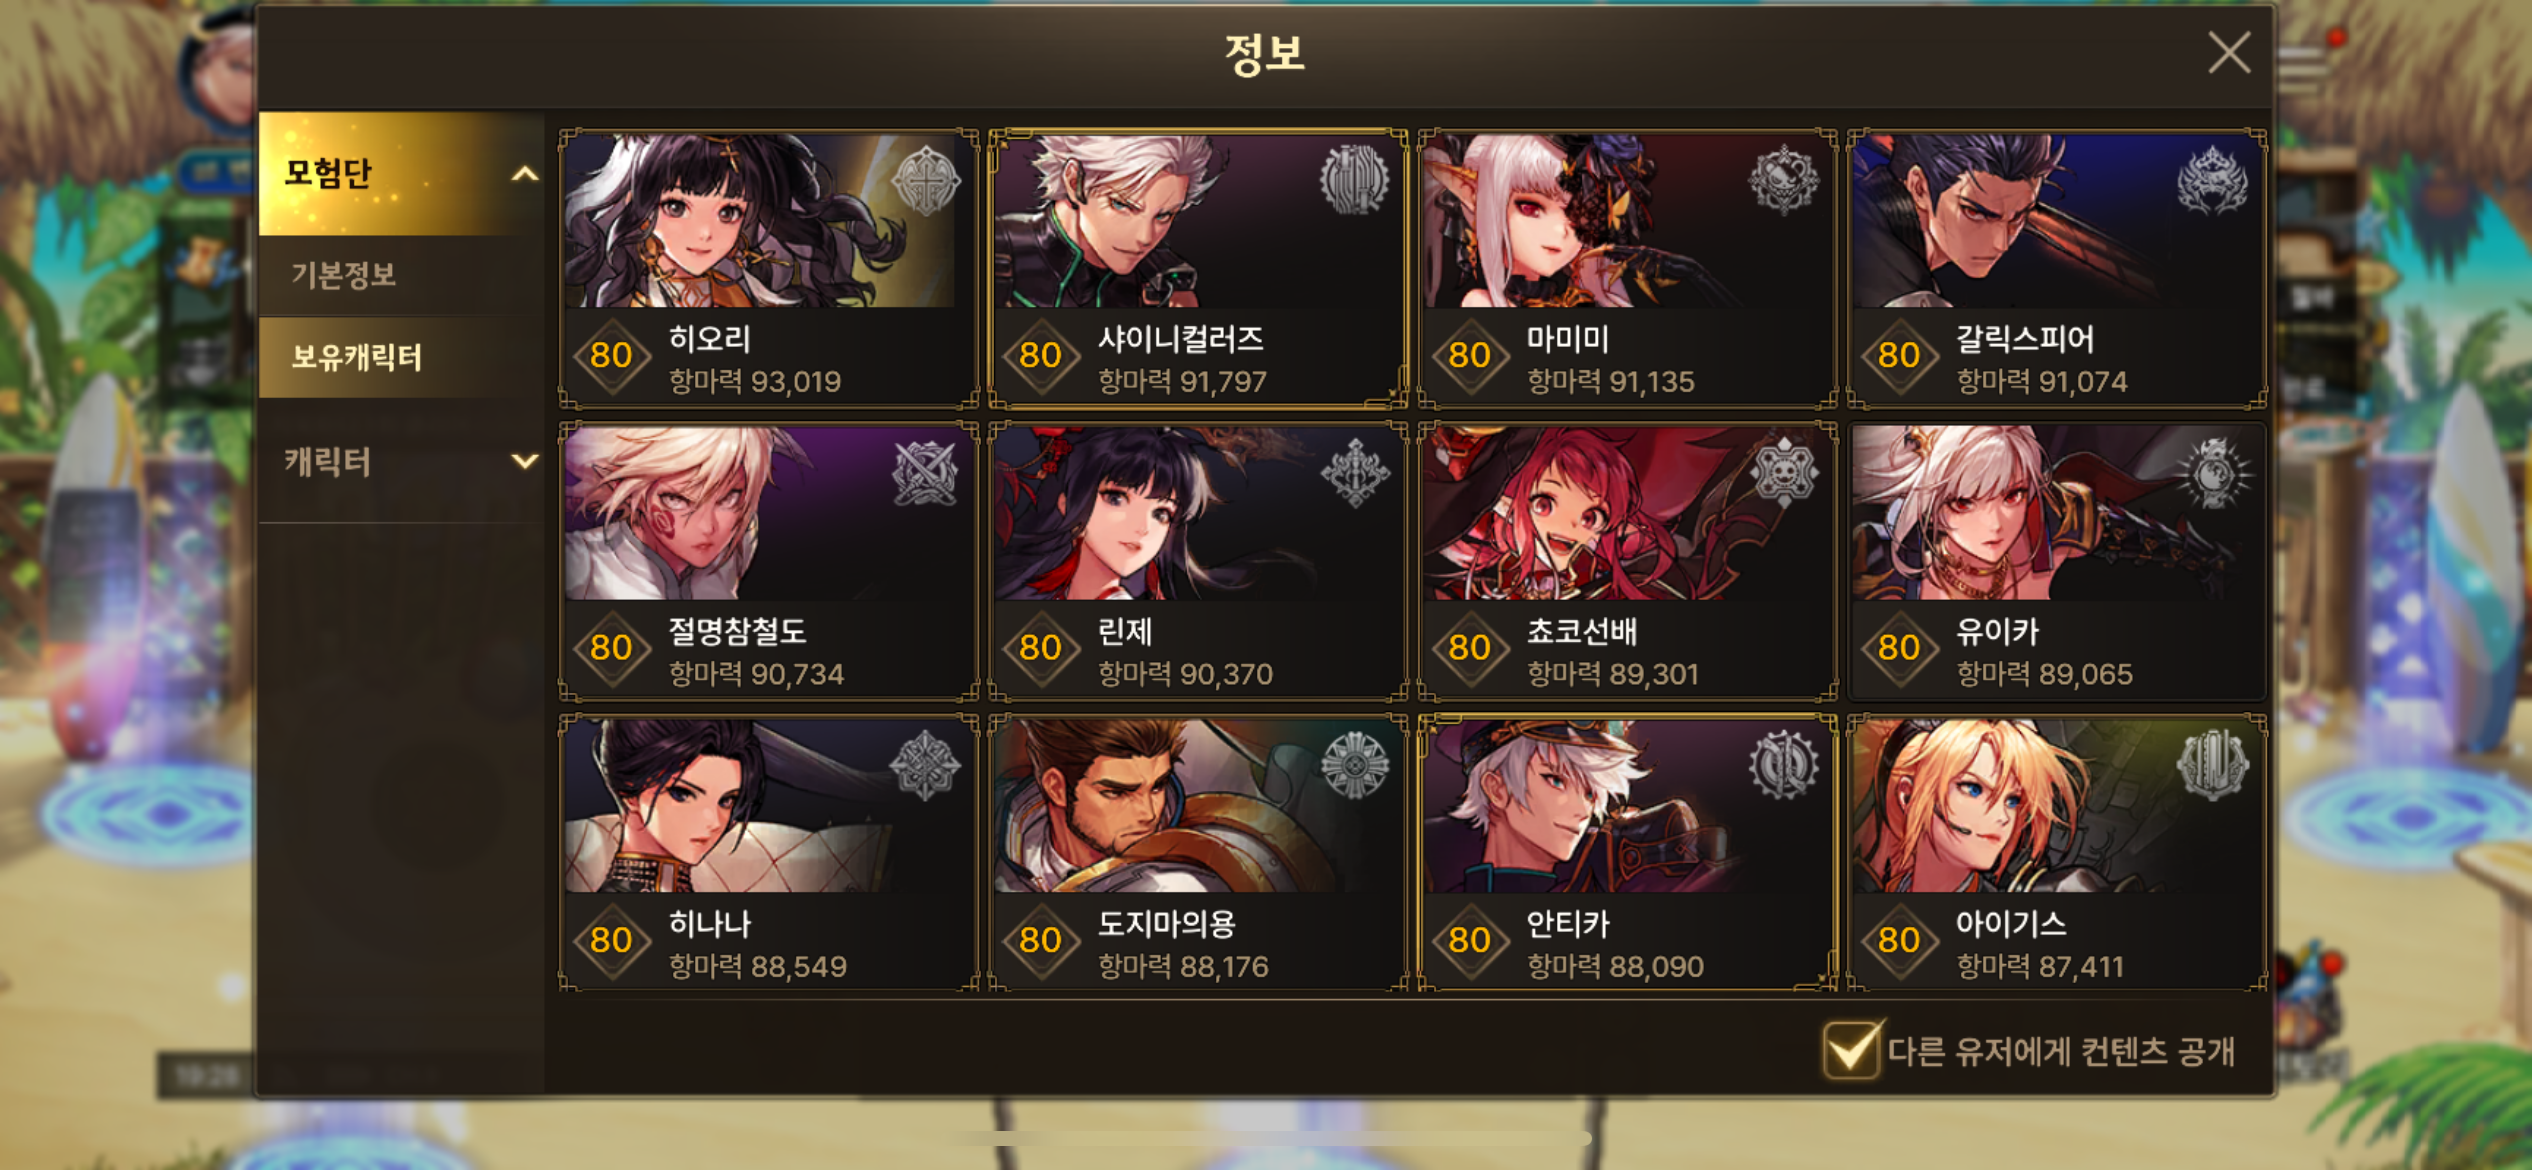Click the crossed-swords emblem on 절명참철도's card
Screen dimensions: 2532x1170
925,473
